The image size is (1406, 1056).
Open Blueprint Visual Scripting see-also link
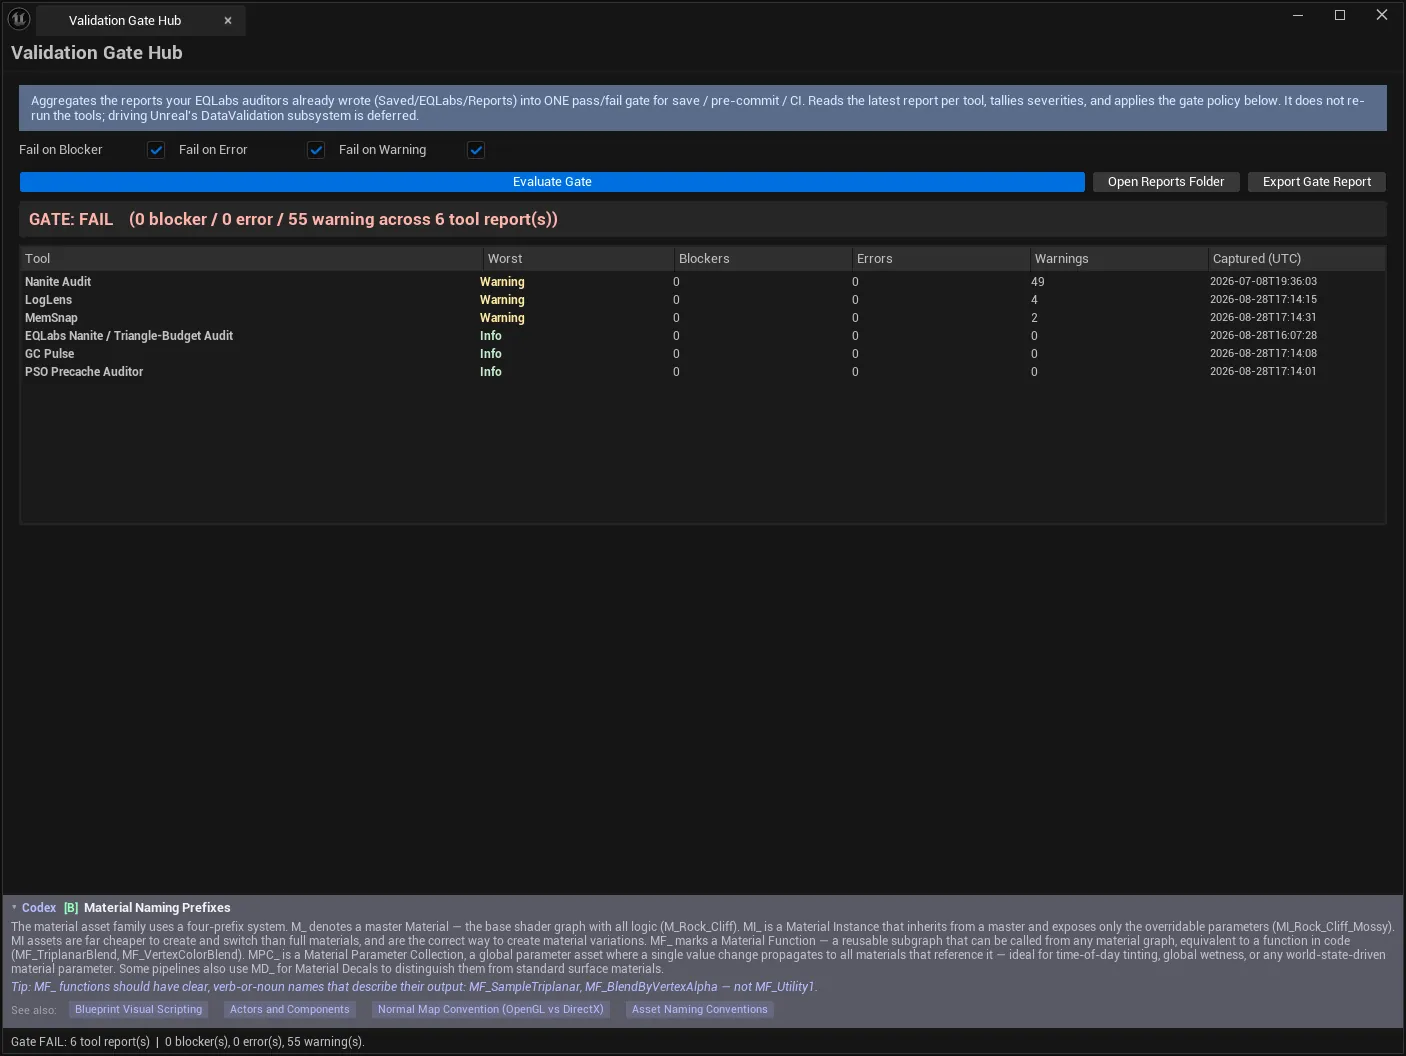pyautogui.click(x=138, y=1010)
